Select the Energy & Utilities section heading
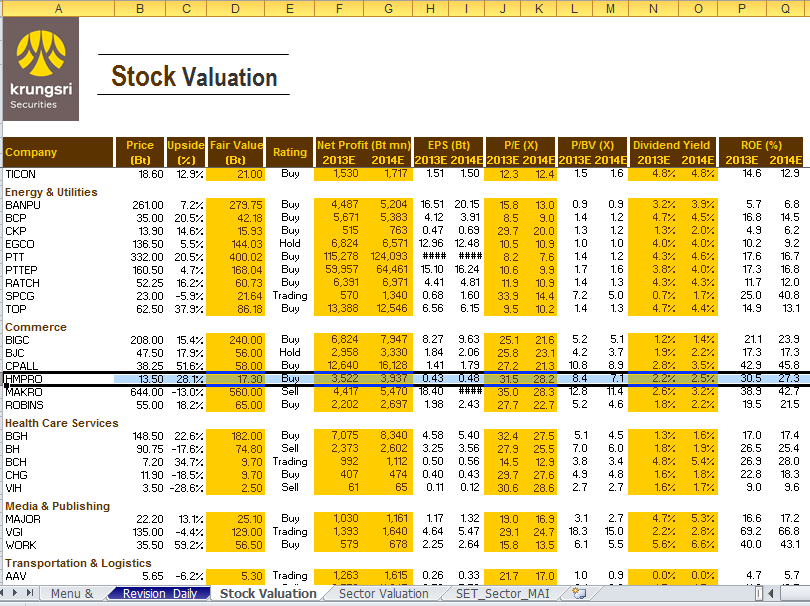The width and height of the screenshot is (810, 606). [51, 192]
